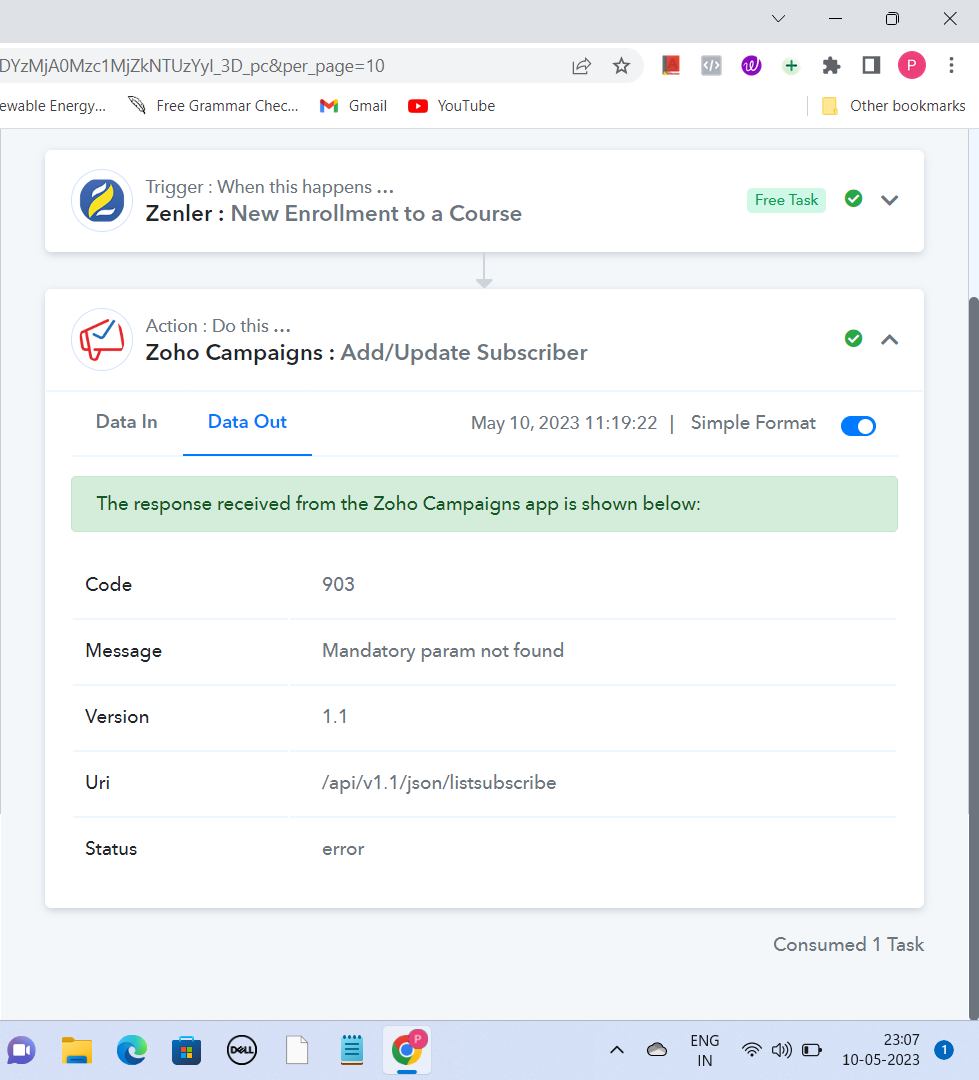Launch Microsoft Edge from the taskbar

[132, 1050]
